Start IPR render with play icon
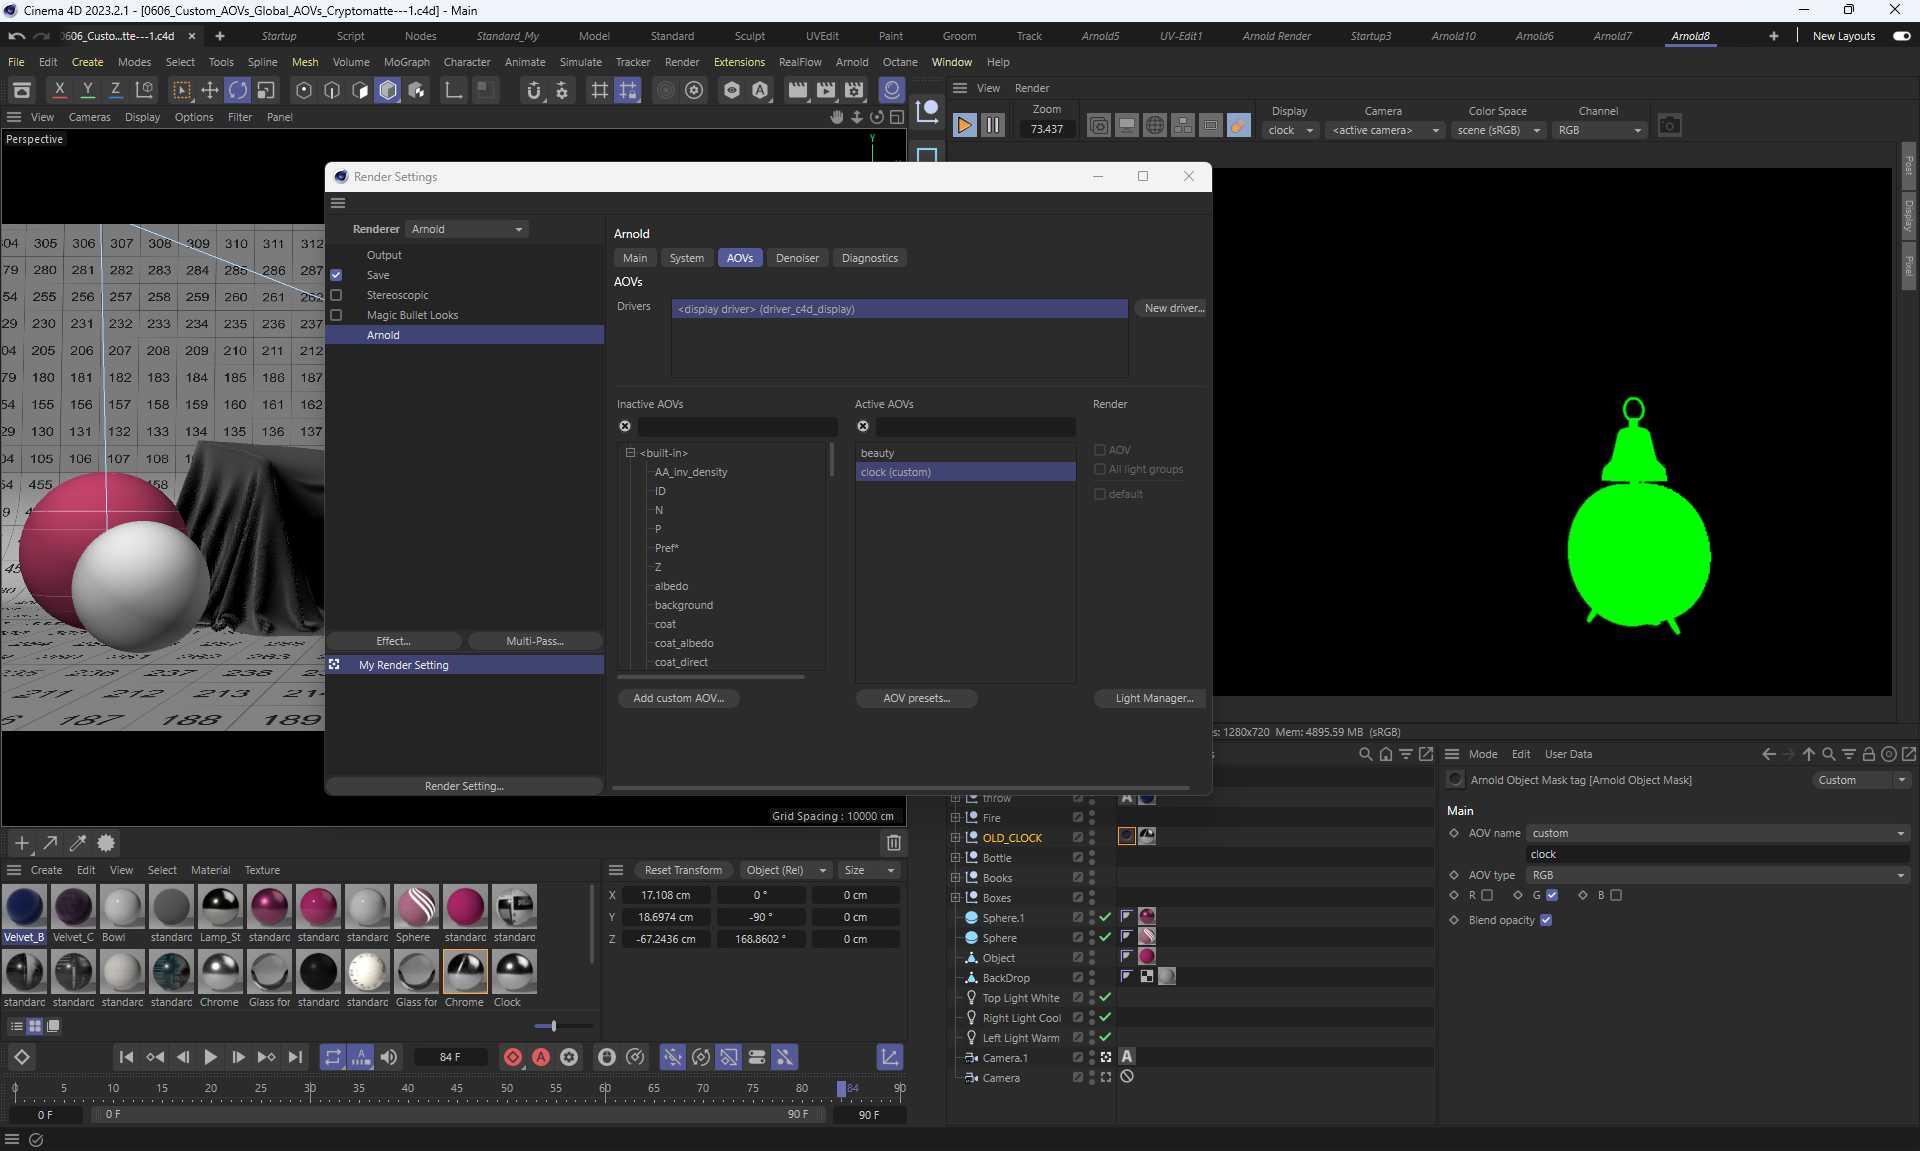1920x1151 pixels. point(964,125)
